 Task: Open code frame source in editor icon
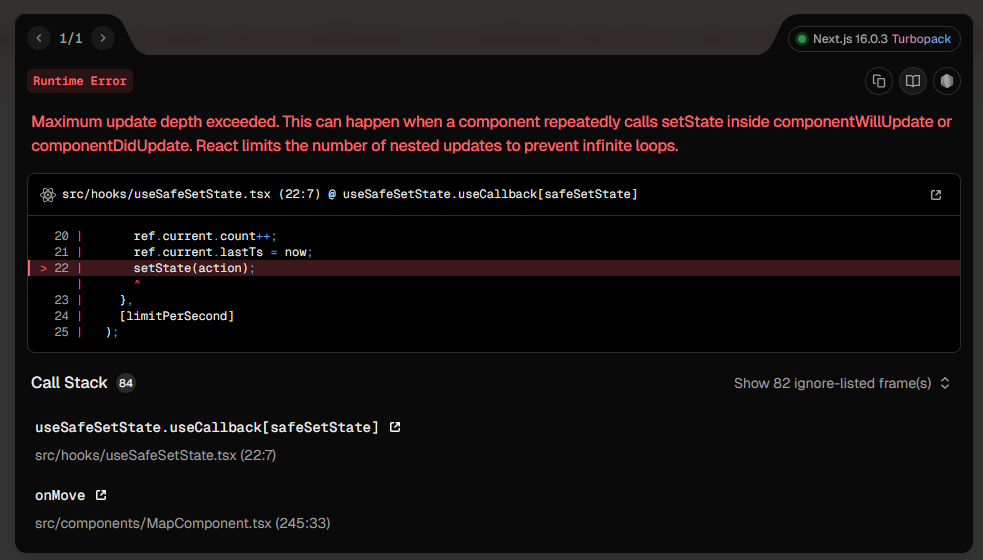point(936,195)
